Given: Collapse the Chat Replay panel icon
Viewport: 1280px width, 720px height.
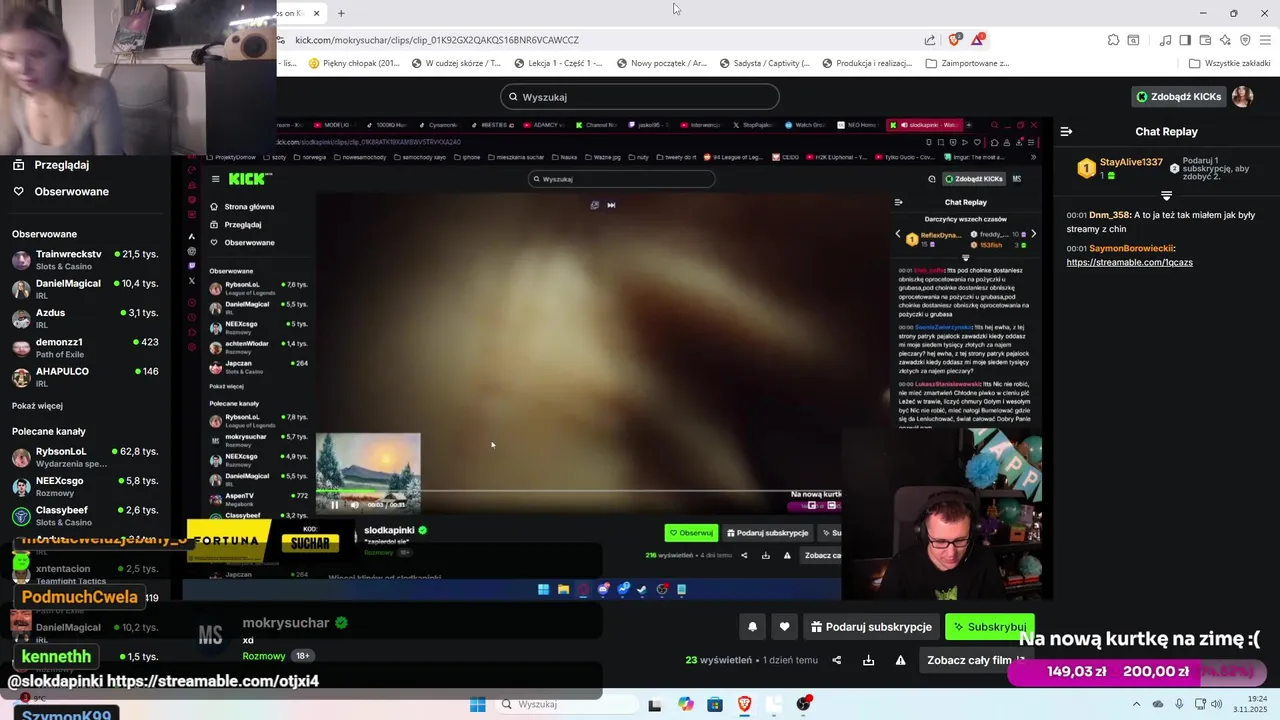Looking at the screenshot, I should [x=1066, y=131].
